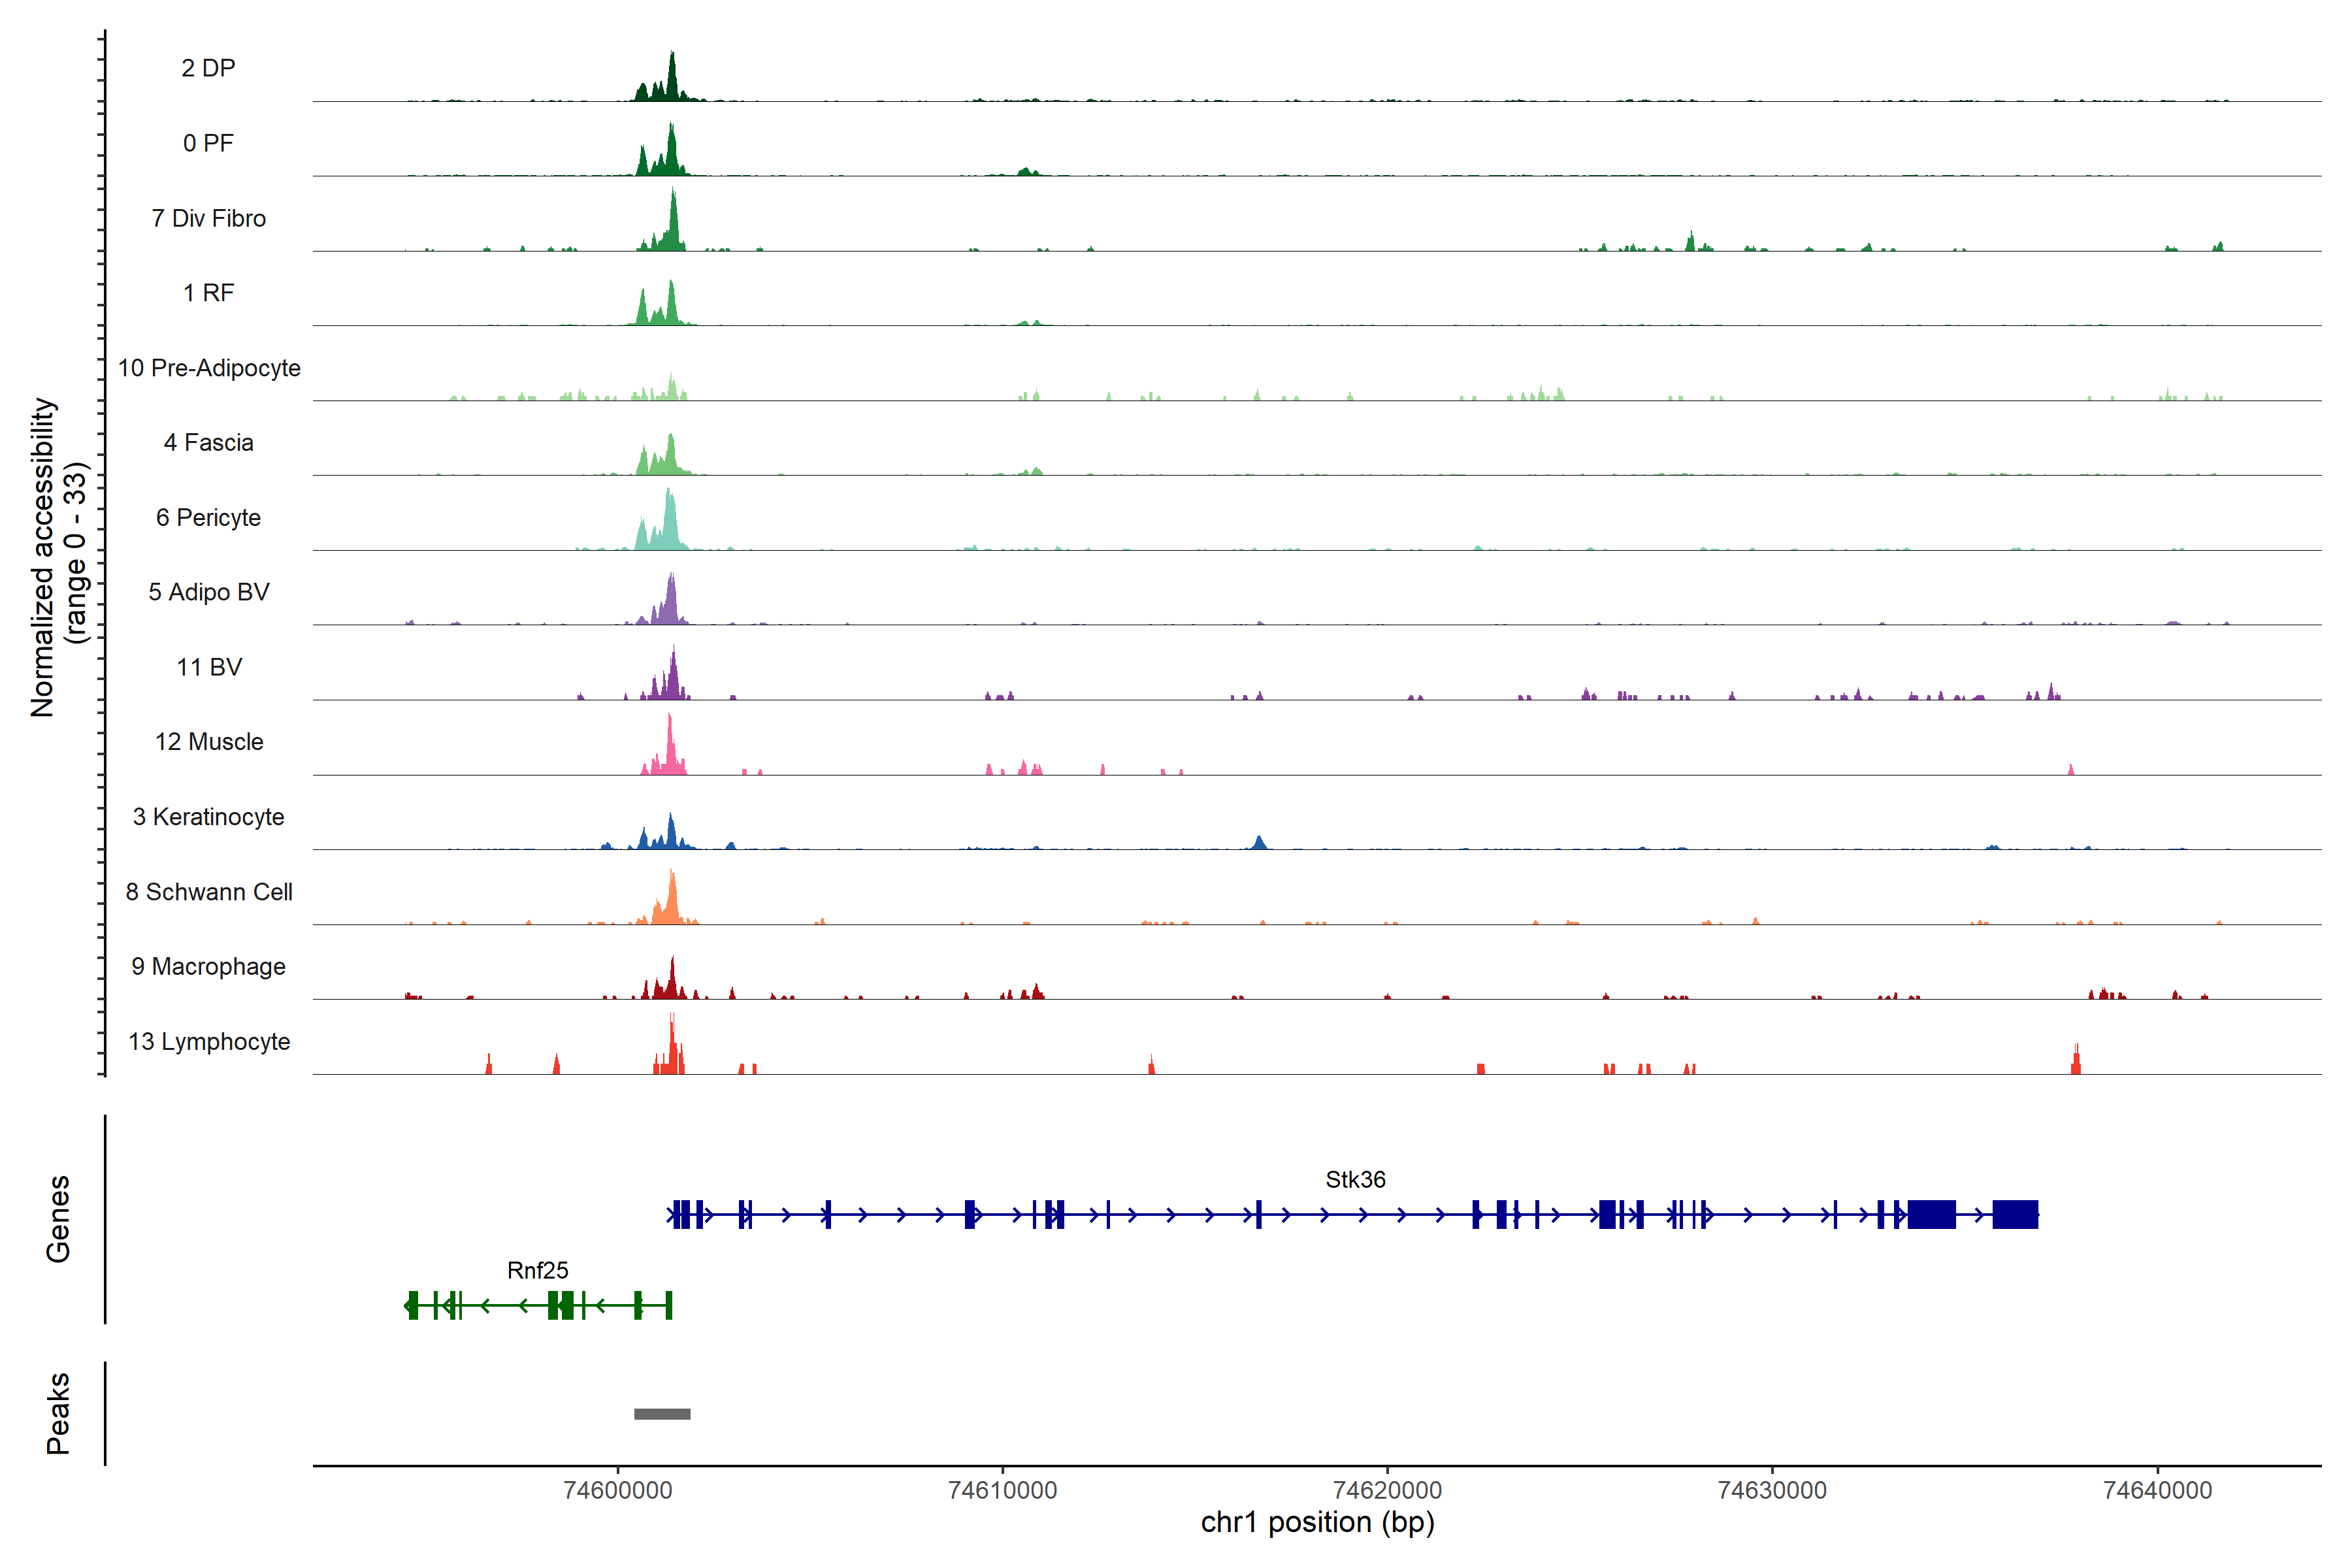
Task: Click the 74640000 axis tick label
Action: (x=2157, y=1490)
